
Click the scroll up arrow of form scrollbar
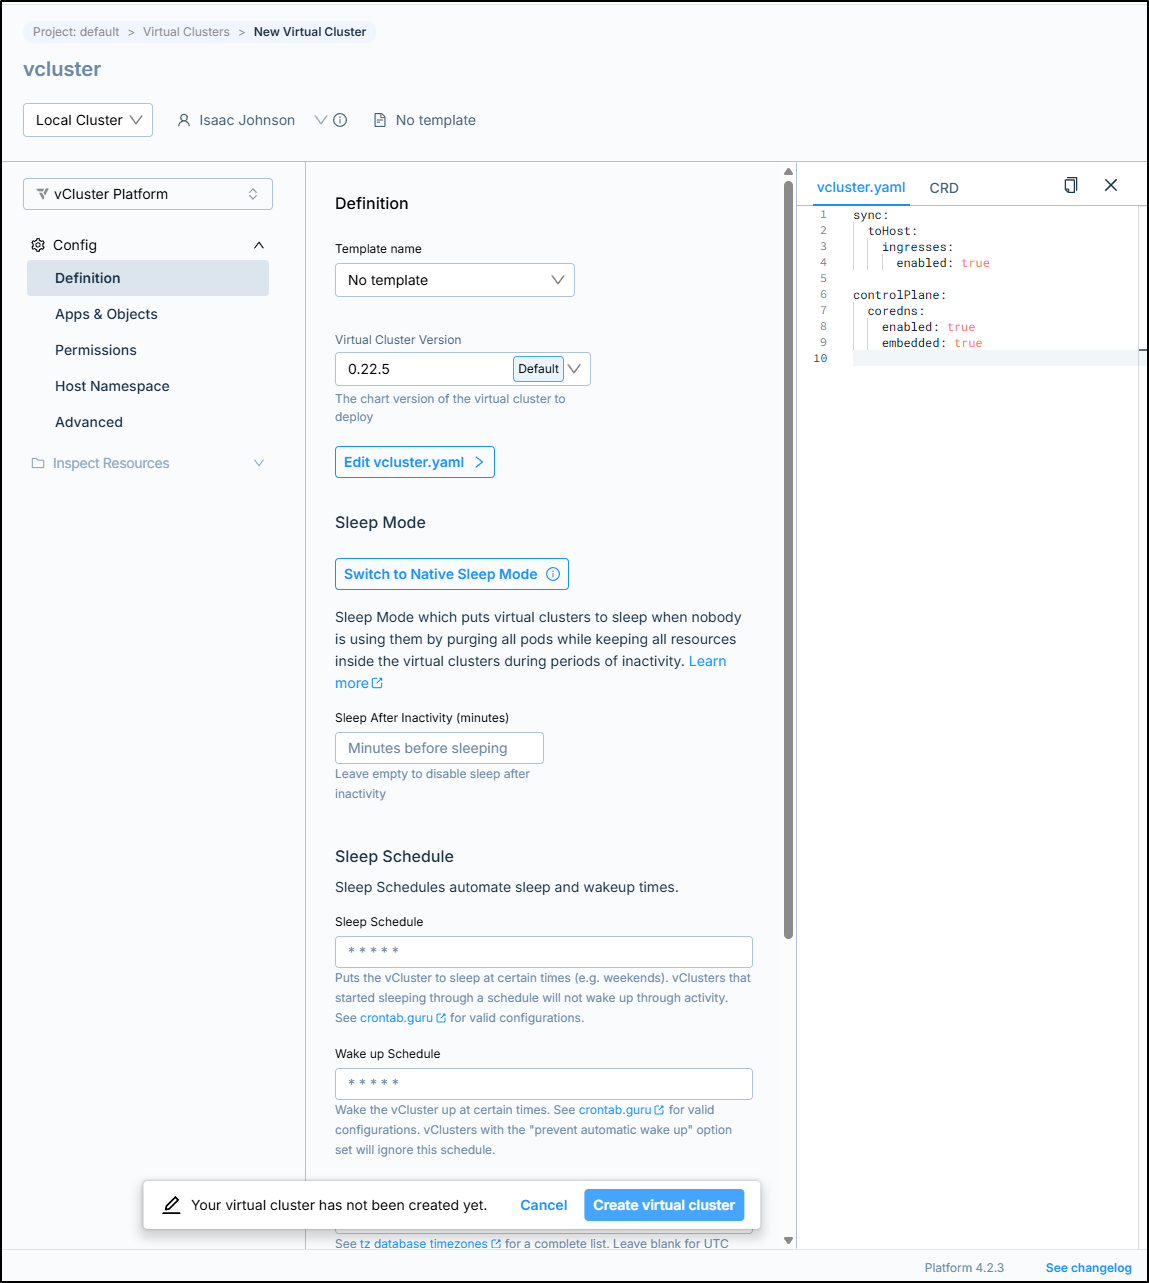click(789, 171)
